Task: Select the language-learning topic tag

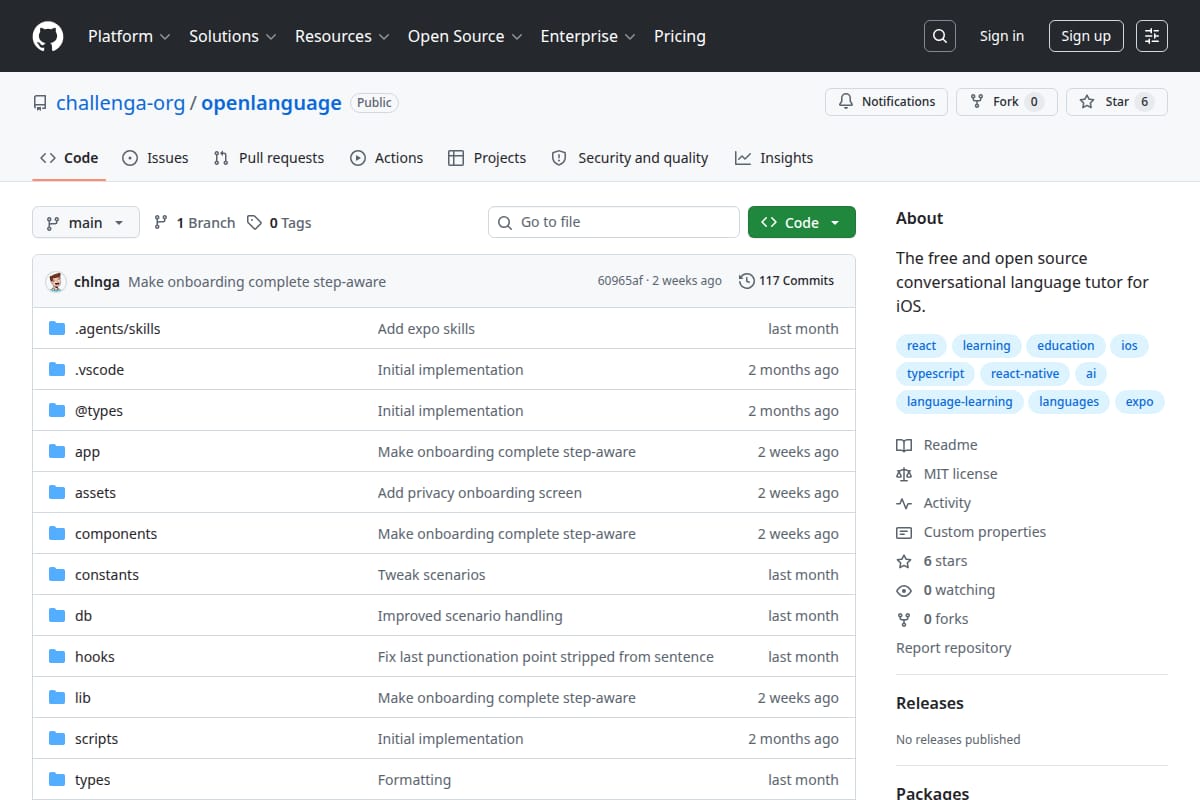Action: click(x=959, y=402)
